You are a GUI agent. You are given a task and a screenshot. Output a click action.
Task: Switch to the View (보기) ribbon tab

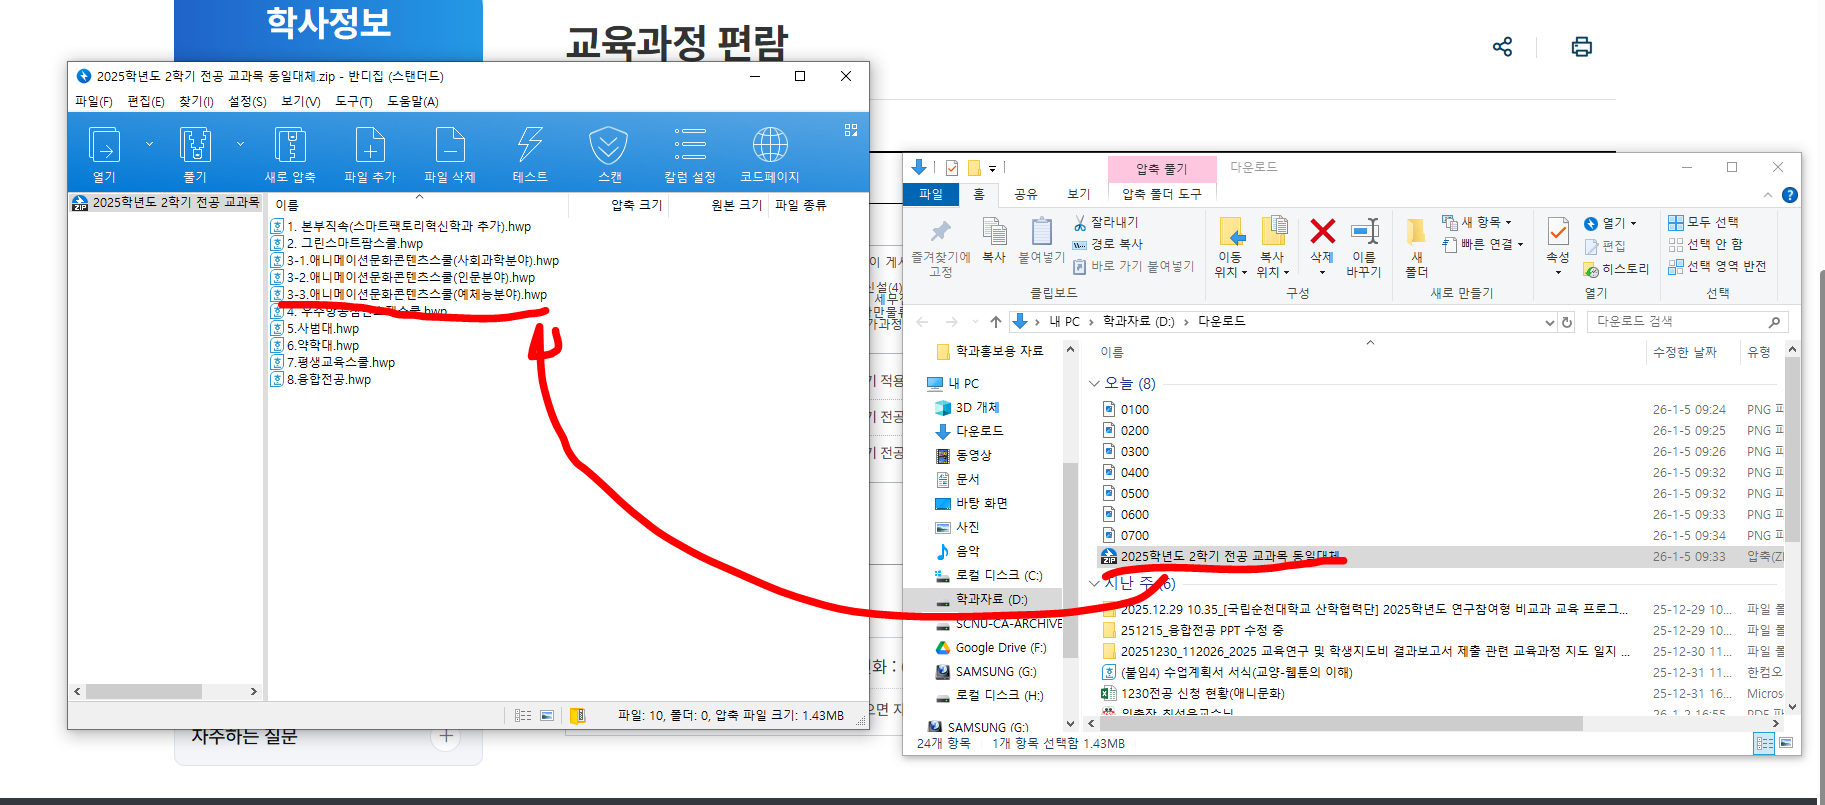click(1078, 194)
